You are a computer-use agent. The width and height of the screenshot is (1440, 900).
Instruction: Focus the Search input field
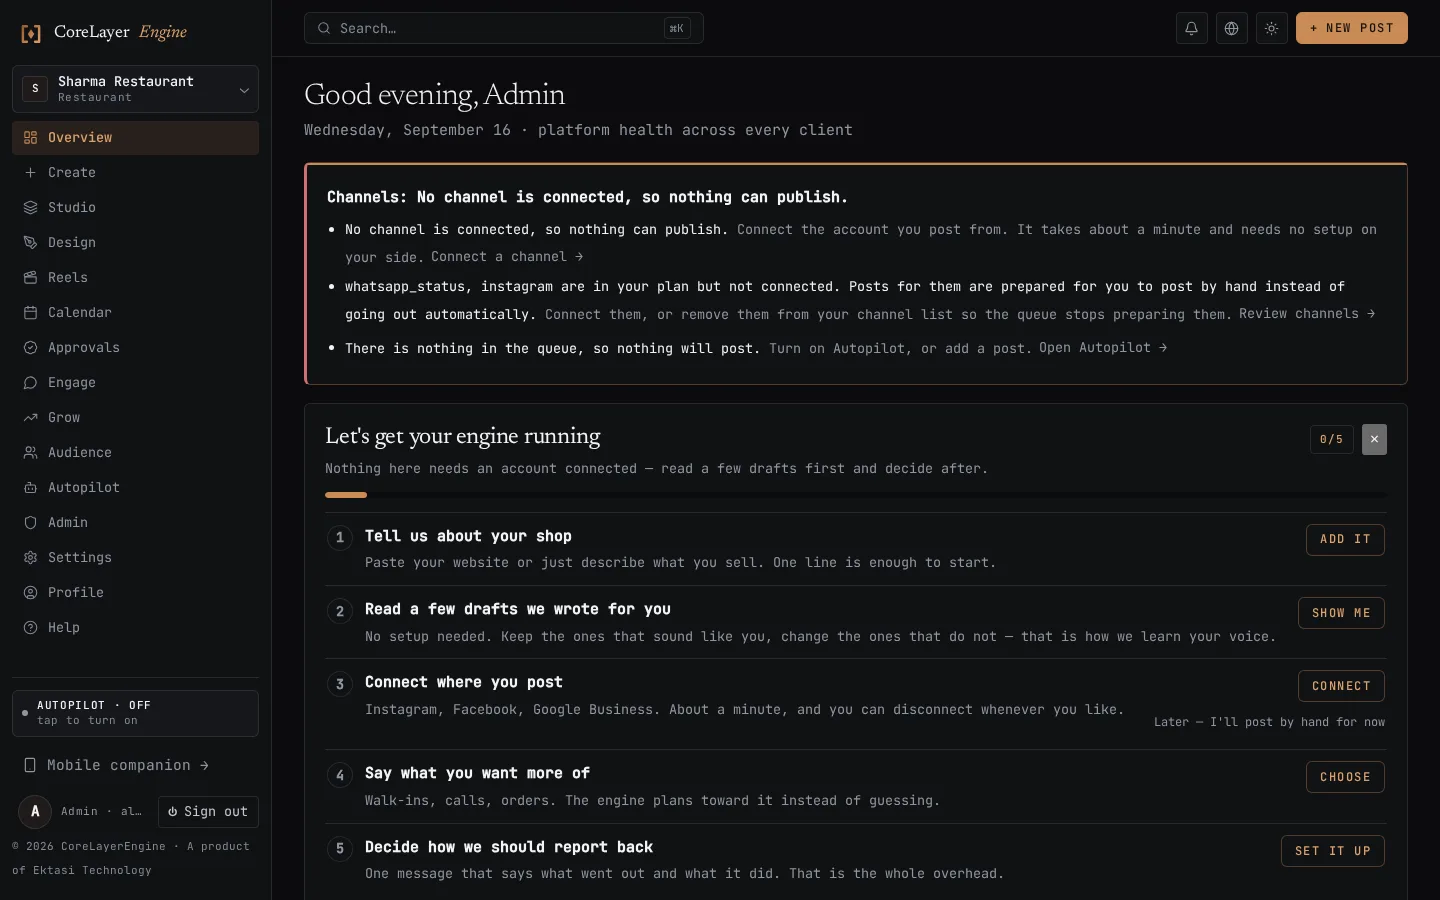point(503,28)
